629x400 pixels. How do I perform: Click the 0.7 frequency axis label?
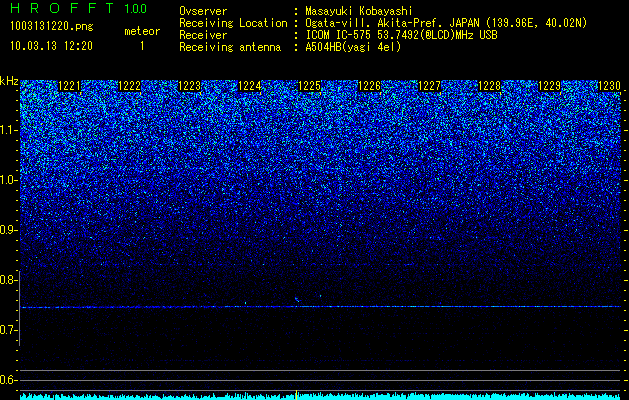pos(9,330)
